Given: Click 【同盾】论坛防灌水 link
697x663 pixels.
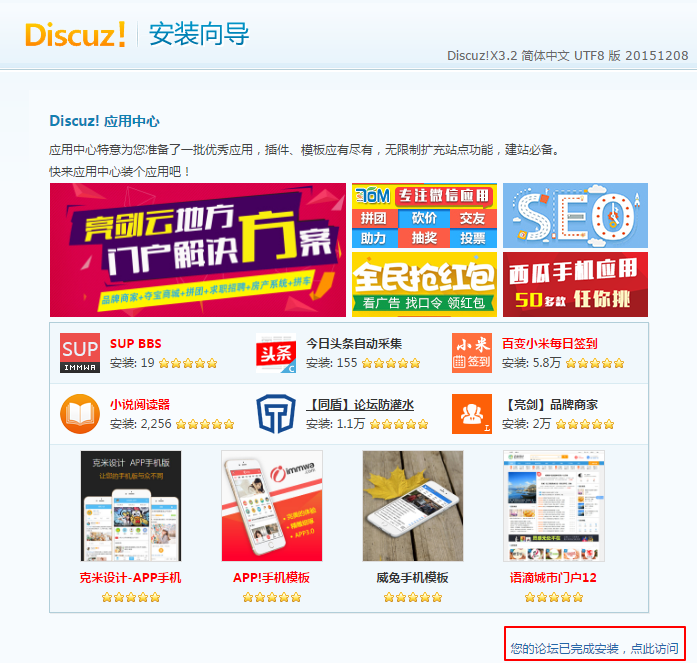Looking at the screenshot, I should point(360,404).
